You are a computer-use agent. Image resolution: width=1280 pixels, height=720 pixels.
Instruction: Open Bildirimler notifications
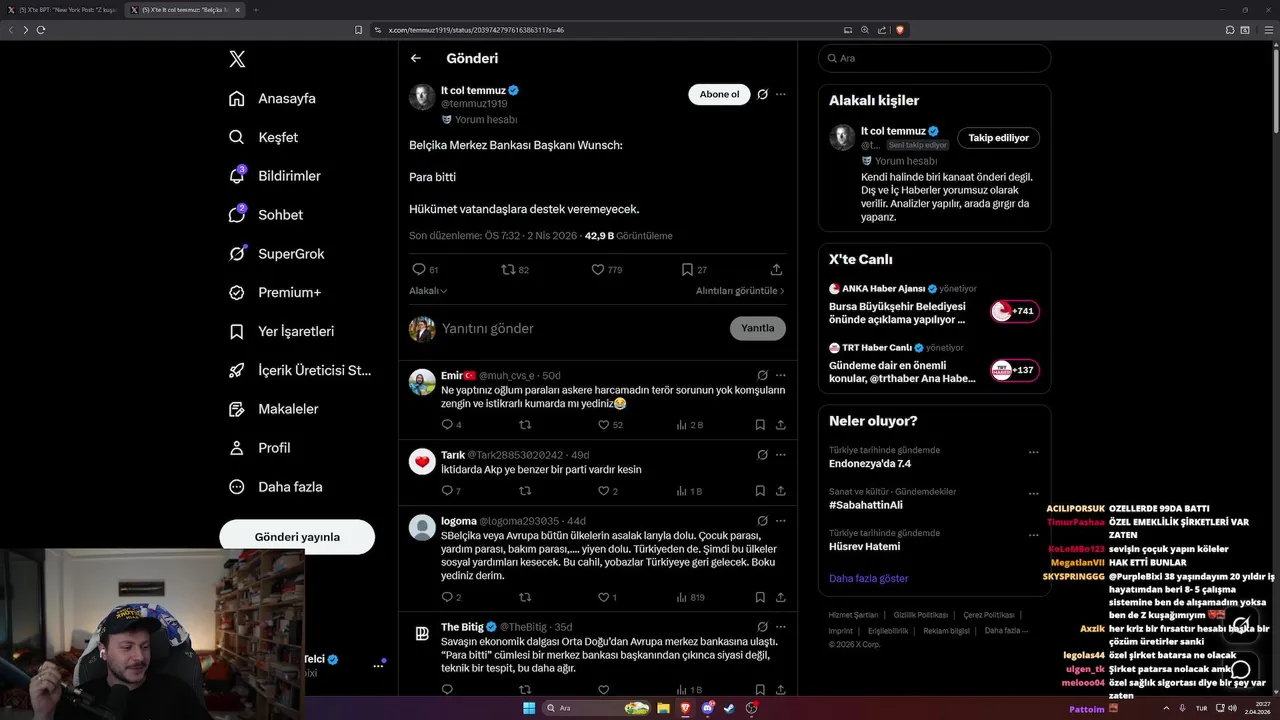[x=274, y=176]
